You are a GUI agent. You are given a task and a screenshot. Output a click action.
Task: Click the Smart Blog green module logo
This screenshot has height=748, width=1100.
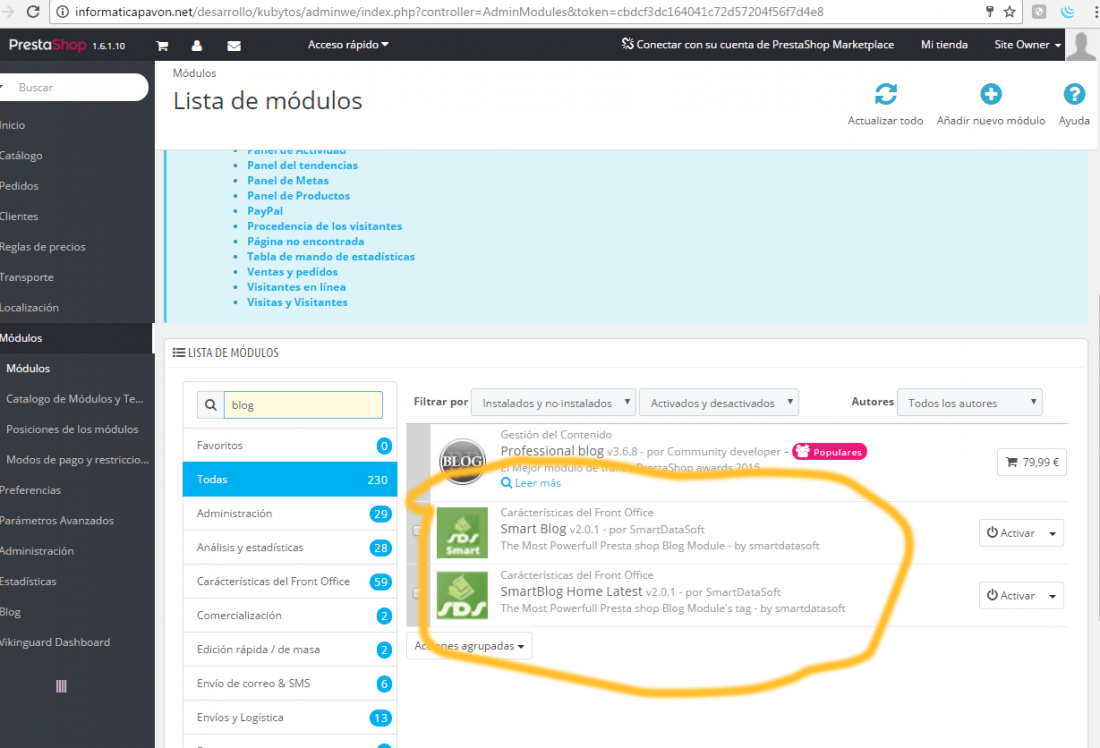pos(462,533)
